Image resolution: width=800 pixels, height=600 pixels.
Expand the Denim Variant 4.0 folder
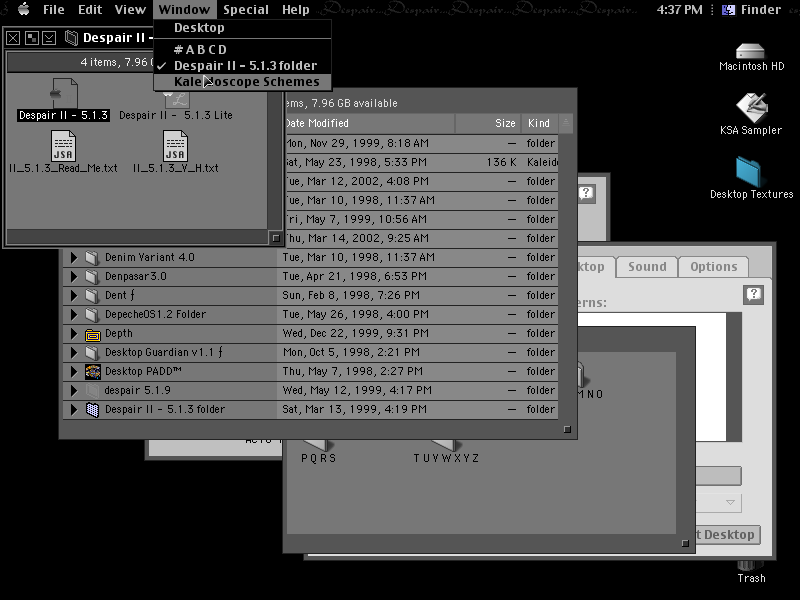[74, 257]
